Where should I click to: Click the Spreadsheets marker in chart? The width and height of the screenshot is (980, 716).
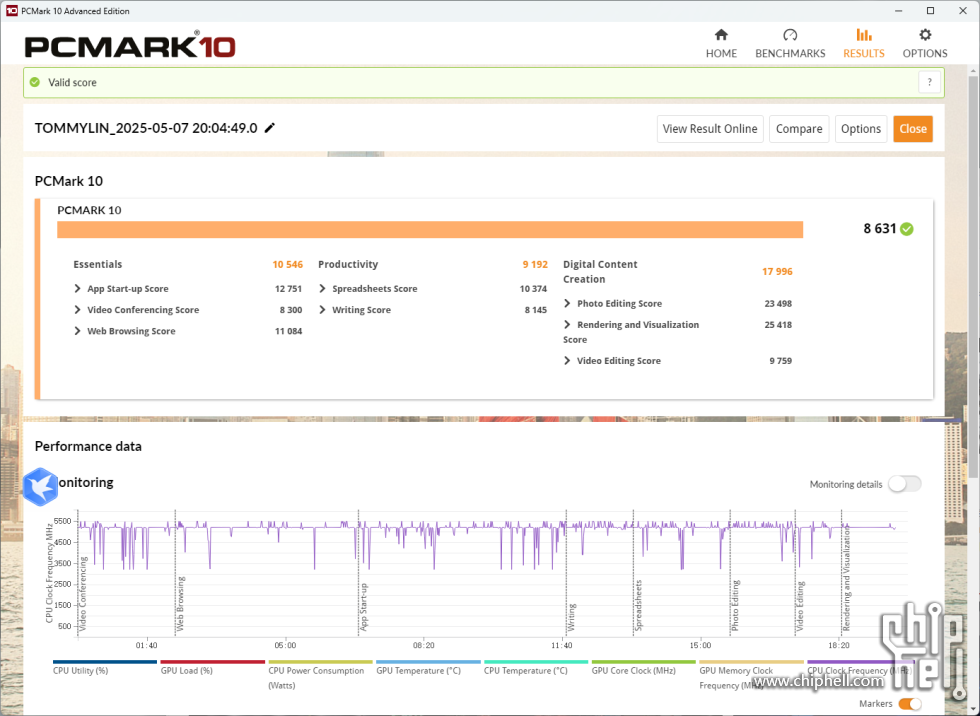[x=638, y=605]
